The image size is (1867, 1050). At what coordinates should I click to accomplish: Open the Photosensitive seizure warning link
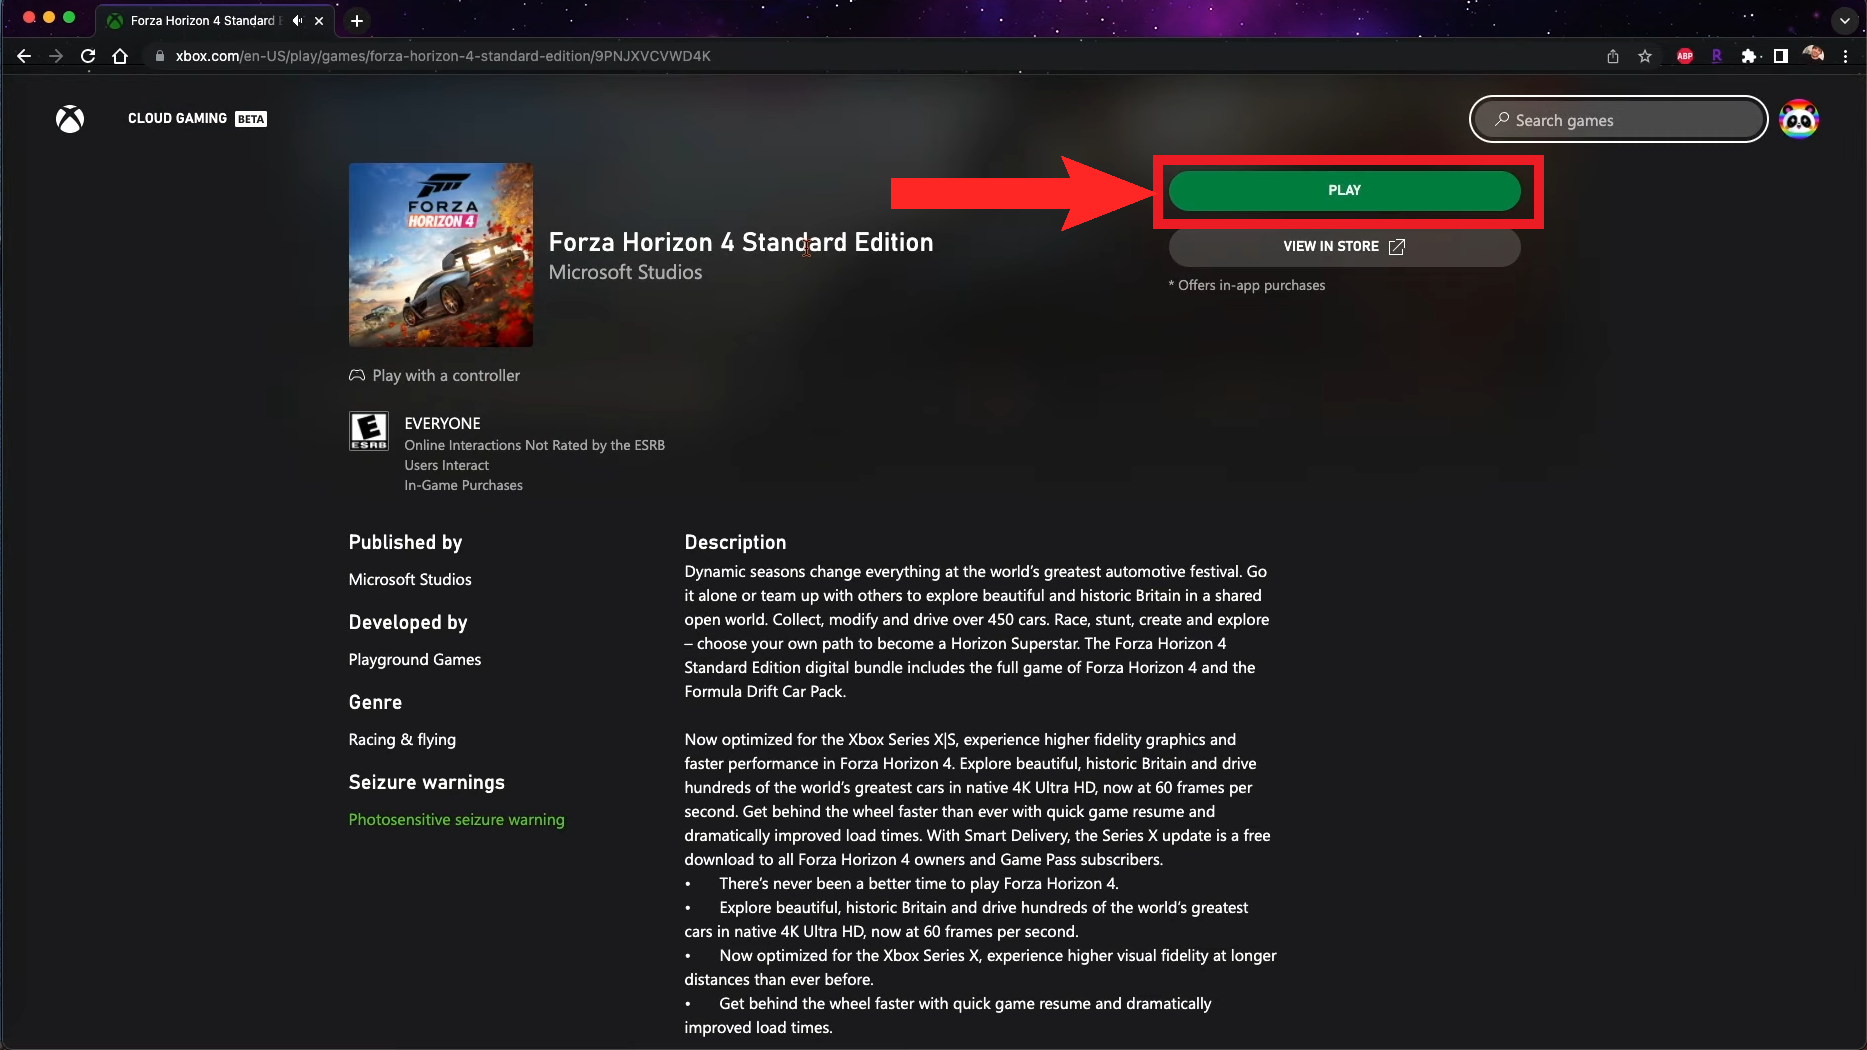[x=456, y=819]
